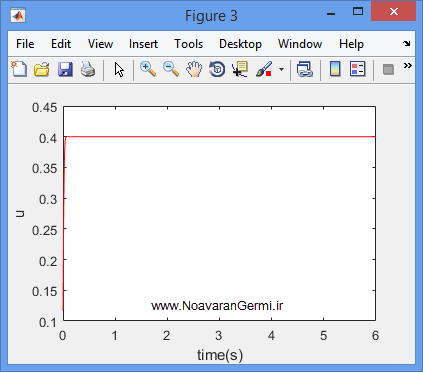Open the Window menu

pos(300,44)
